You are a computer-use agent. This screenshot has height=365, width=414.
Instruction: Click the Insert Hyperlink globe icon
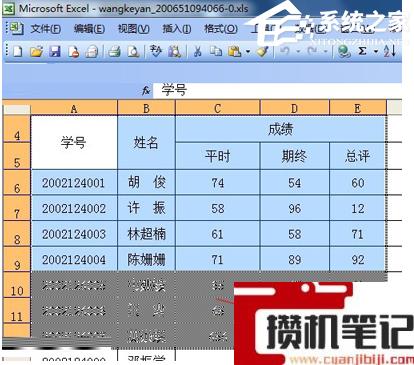(x=344, y=52)
